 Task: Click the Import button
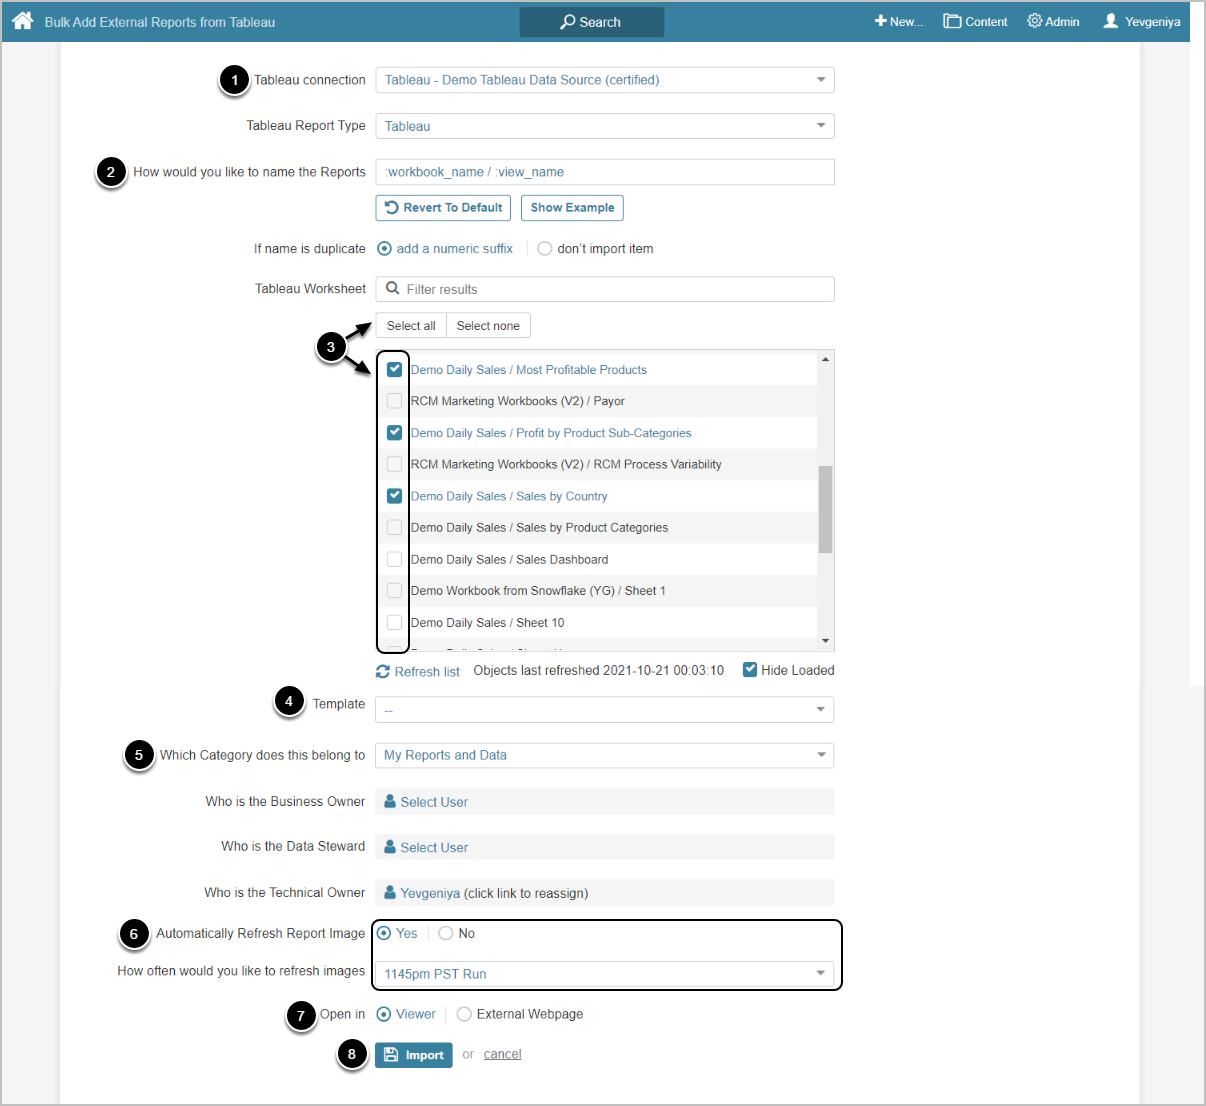coord(414,1055)
